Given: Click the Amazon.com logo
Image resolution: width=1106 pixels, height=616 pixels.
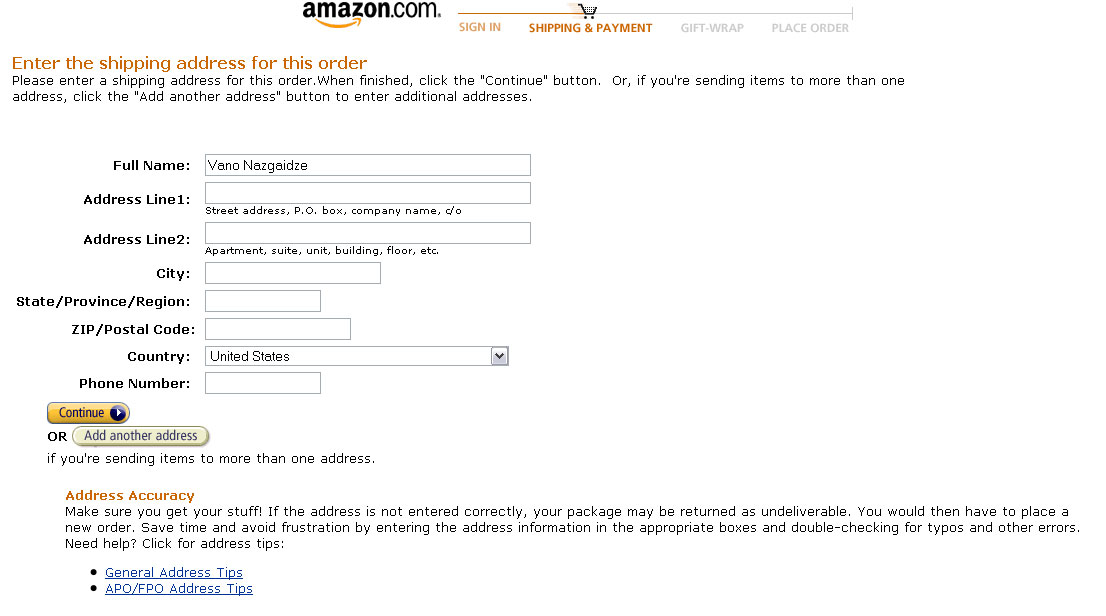Looking at the screenshot, I should (x=371, y=14).
